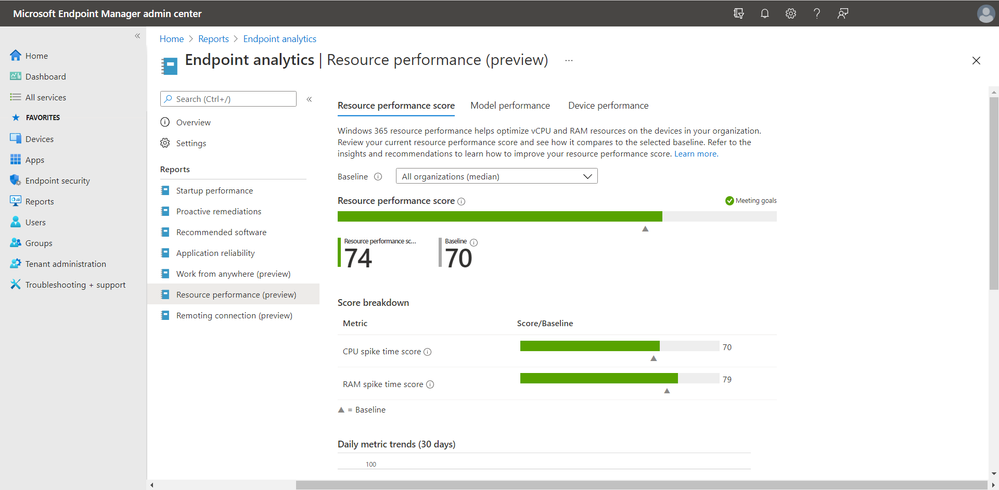Click the Startup performance report label
Viewport: 999px width, 490px height.
point(215,191)
